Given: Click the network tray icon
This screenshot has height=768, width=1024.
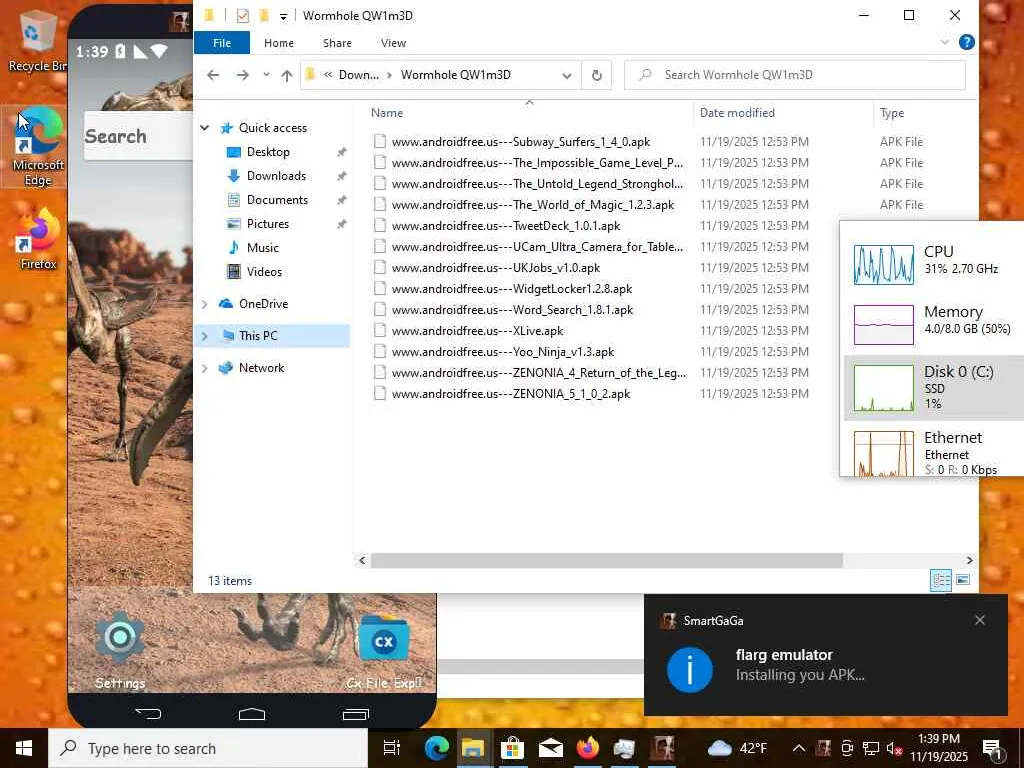Looking at the screenshot, I should (x=871, y=748).
